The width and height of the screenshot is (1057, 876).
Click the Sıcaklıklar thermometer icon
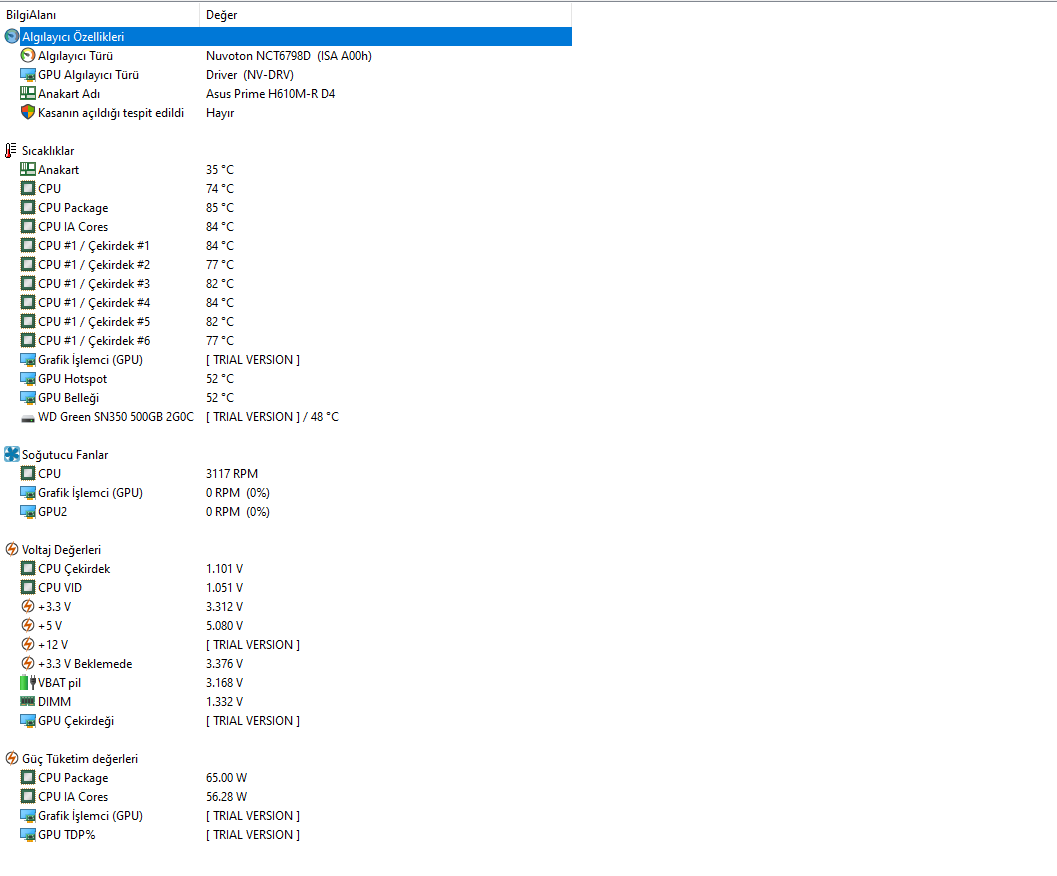tap(11, 150)
